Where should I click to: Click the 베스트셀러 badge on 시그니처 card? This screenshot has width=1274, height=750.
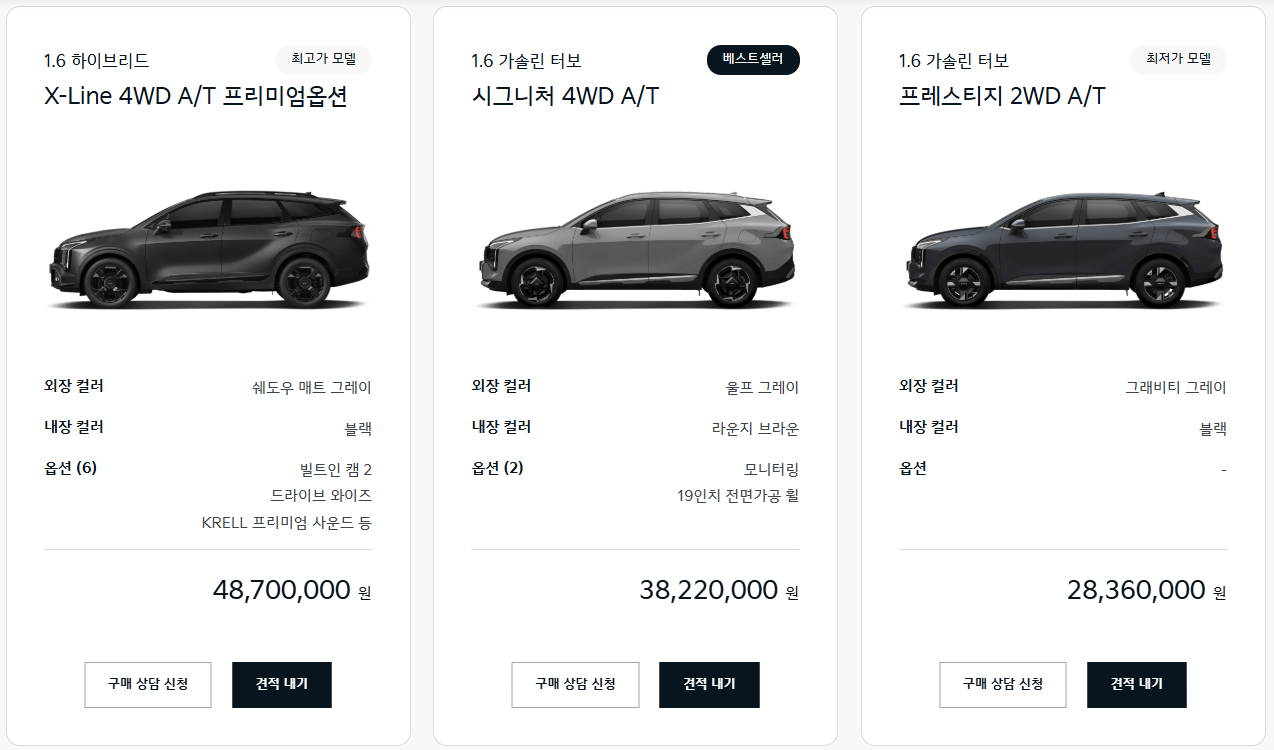[x=753, y=59]
